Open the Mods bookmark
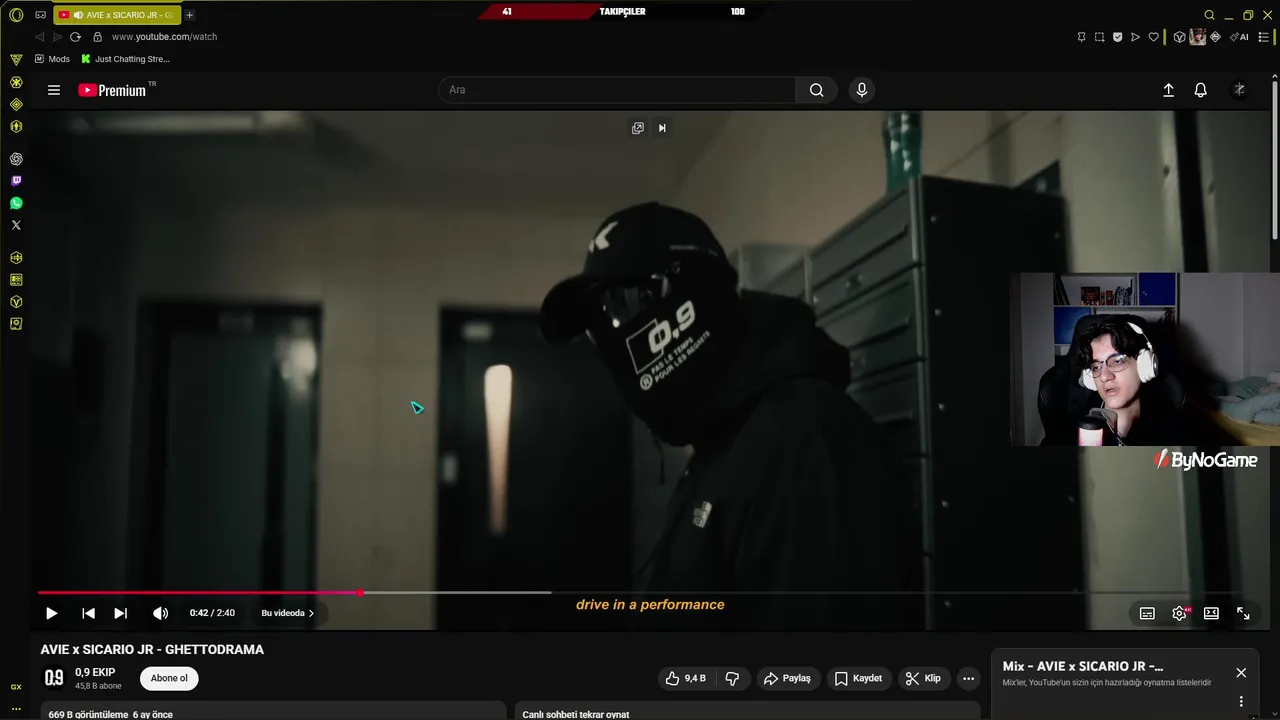 pos(52,59)
